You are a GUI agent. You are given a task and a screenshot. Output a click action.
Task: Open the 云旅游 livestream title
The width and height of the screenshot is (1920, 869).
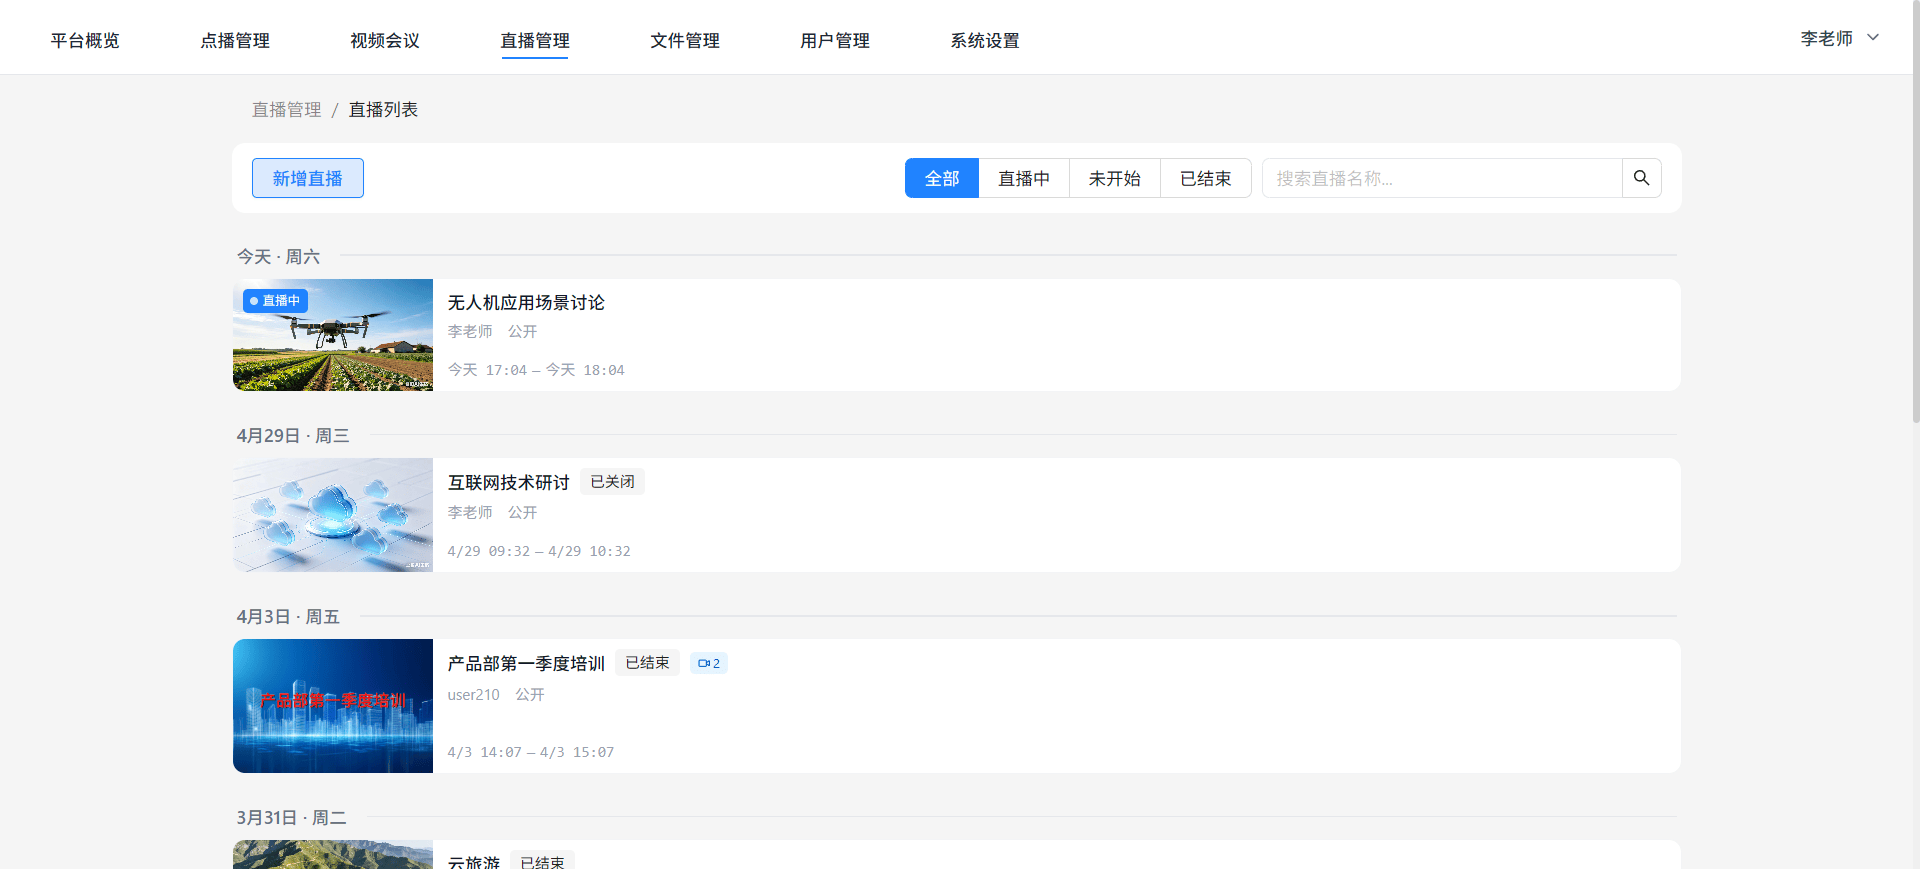(473, 861)
